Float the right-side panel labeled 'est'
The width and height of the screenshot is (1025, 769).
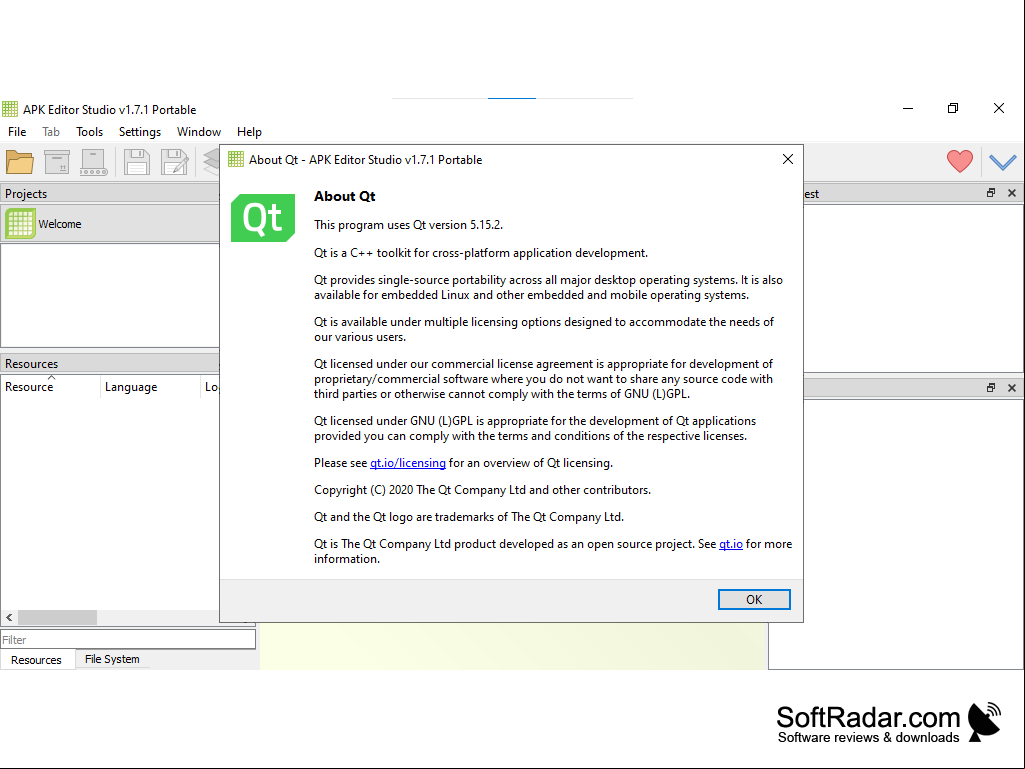991,193
